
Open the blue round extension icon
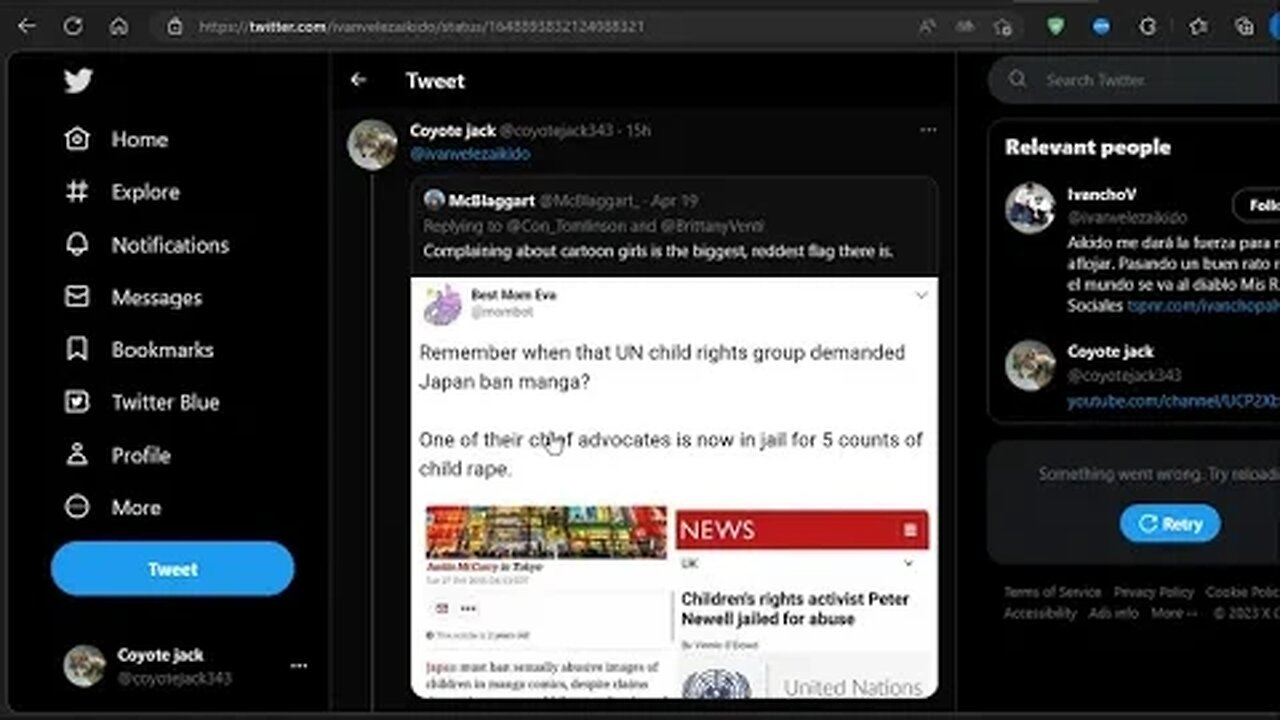click(1101, 27)
